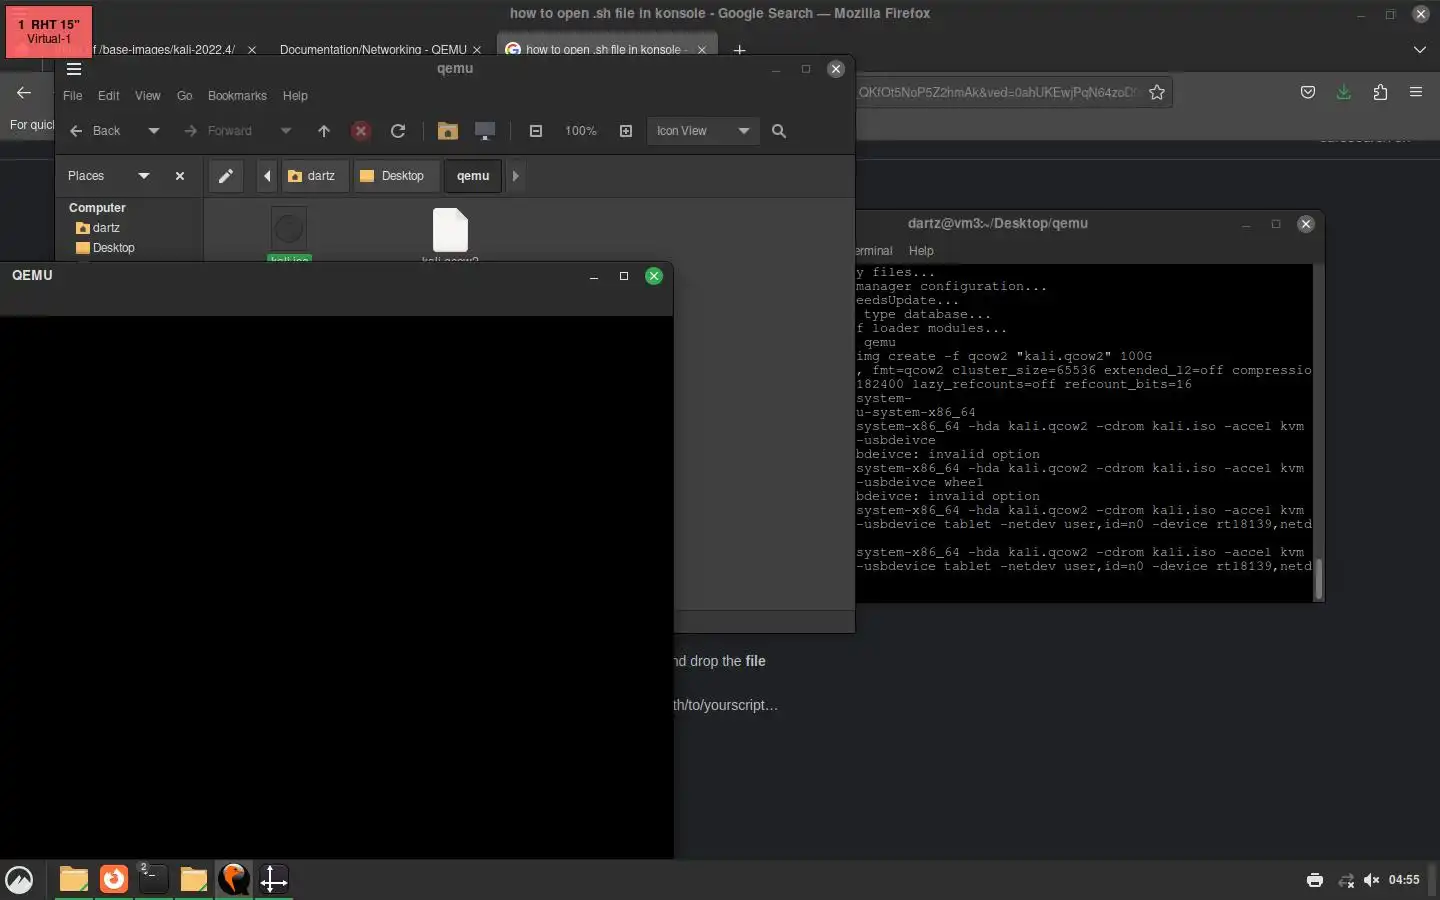
Task: List all Firefox tabs with chevron
Action: (x=1420, y=49)
